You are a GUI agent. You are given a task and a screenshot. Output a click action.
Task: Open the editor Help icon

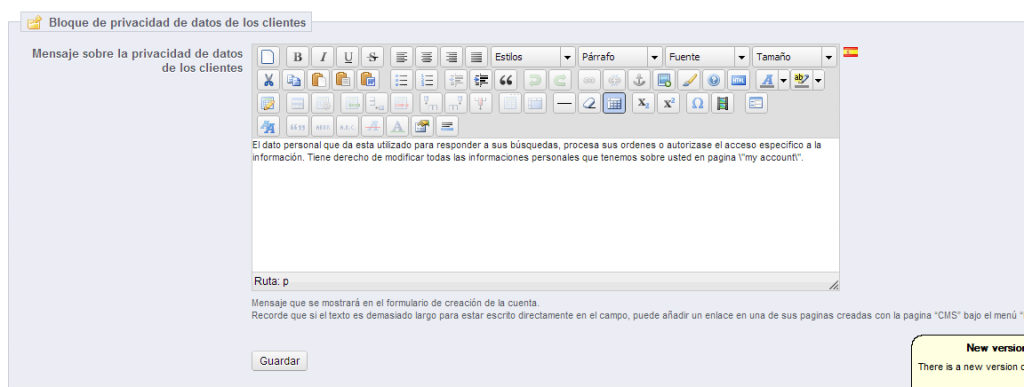tap(714, 80)
